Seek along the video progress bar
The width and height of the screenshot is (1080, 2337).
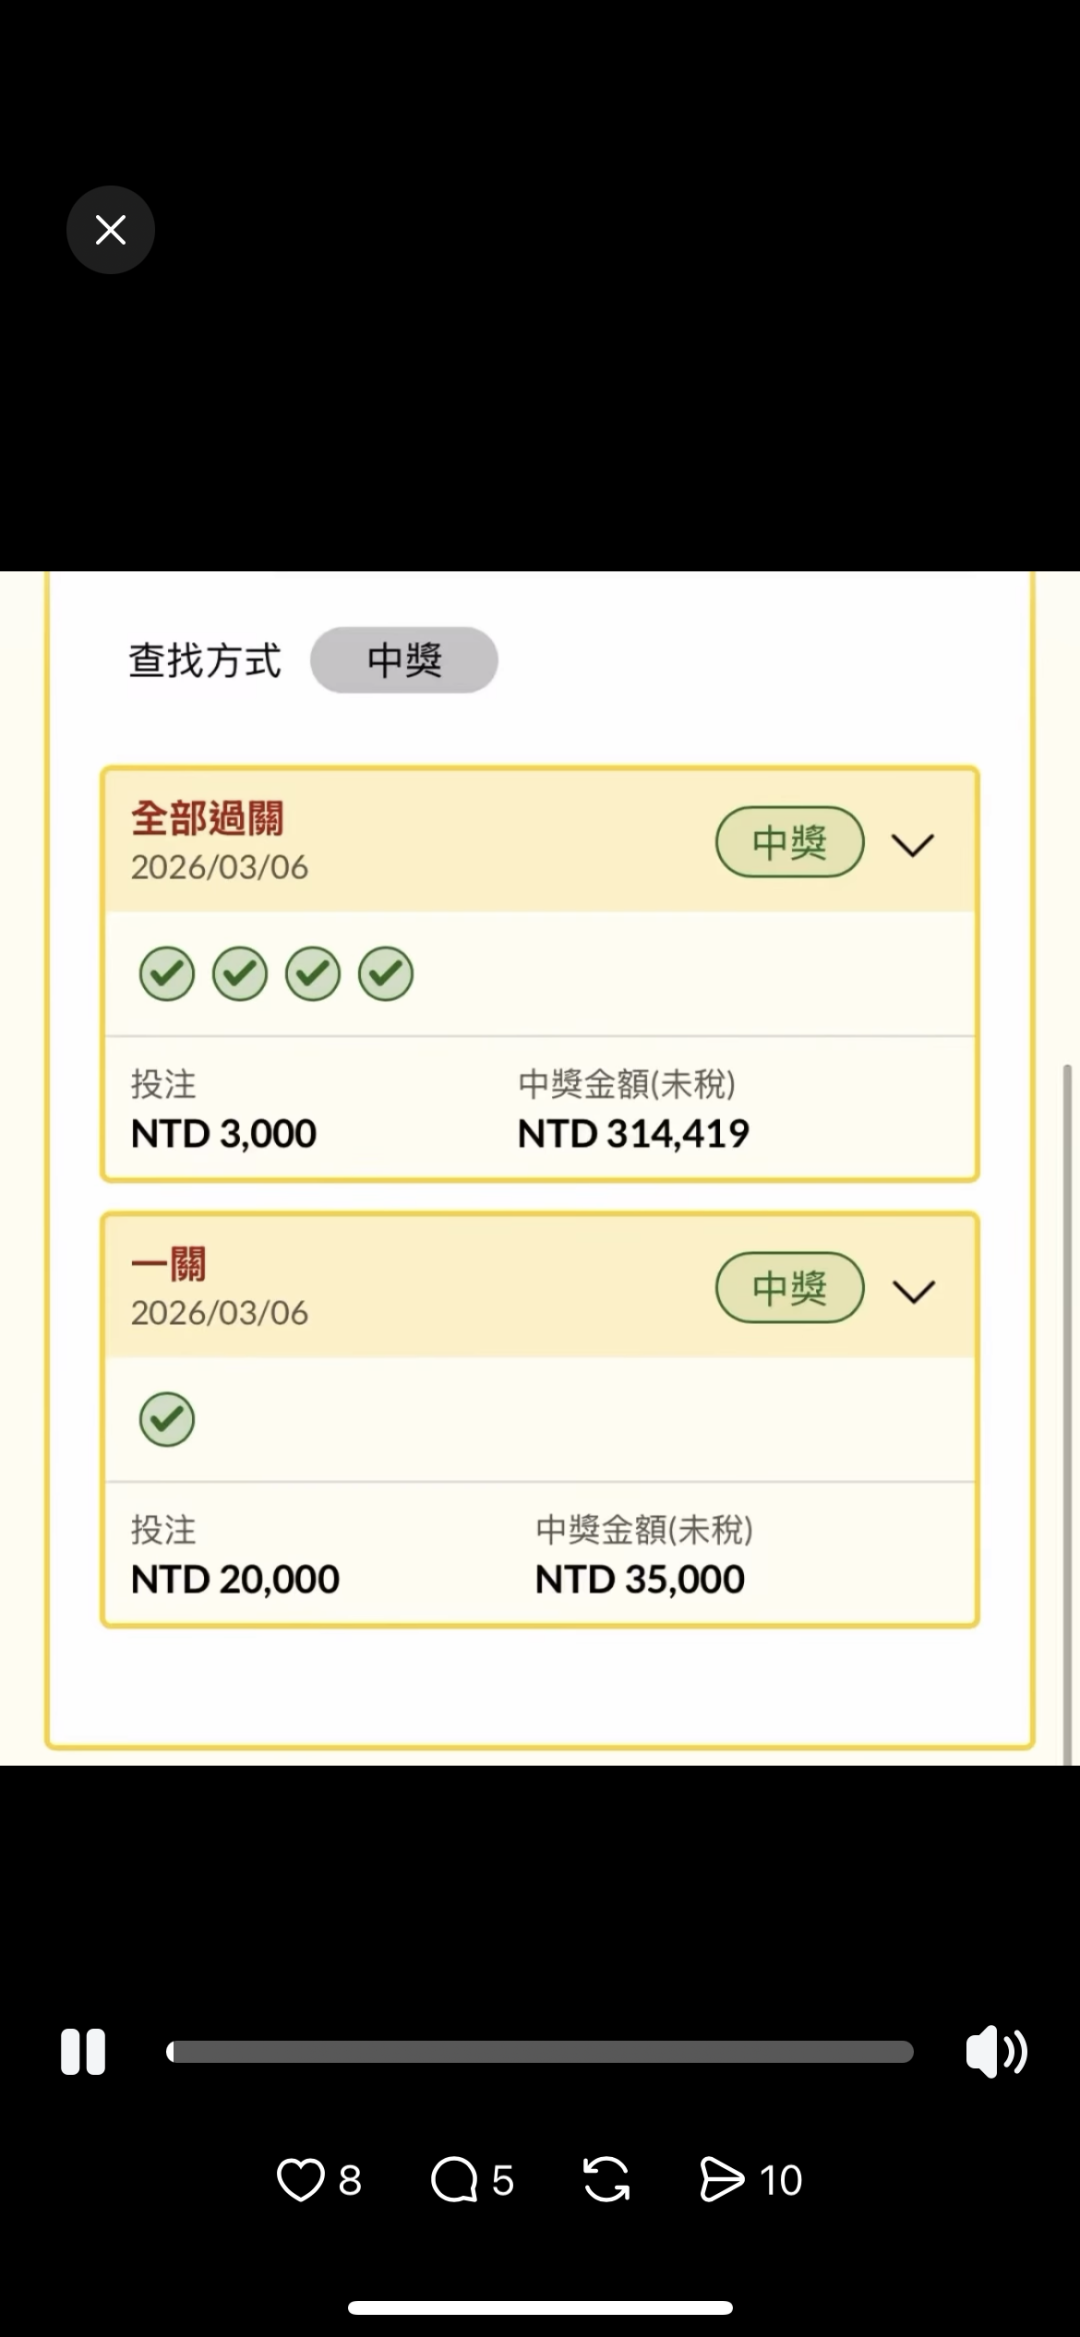(x=540, y=2052)
